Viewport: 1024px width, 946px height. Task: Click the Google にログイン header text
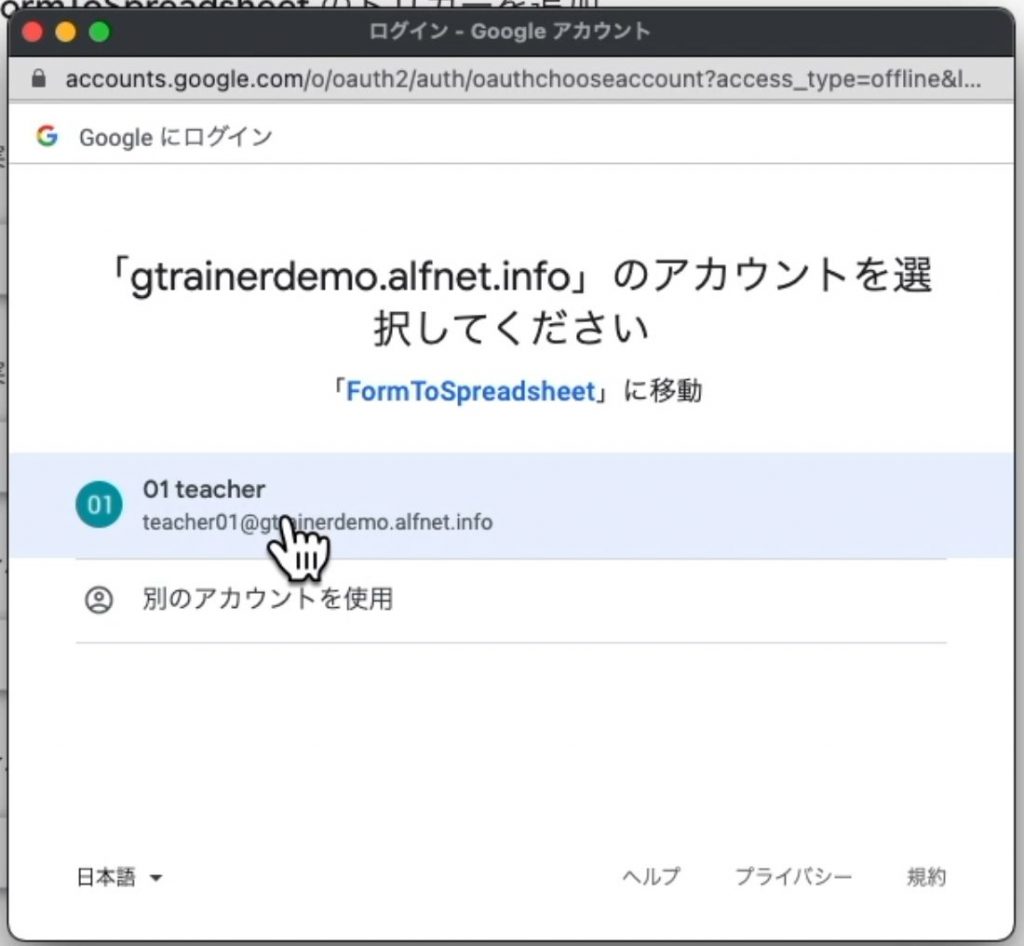click(176, 137)
